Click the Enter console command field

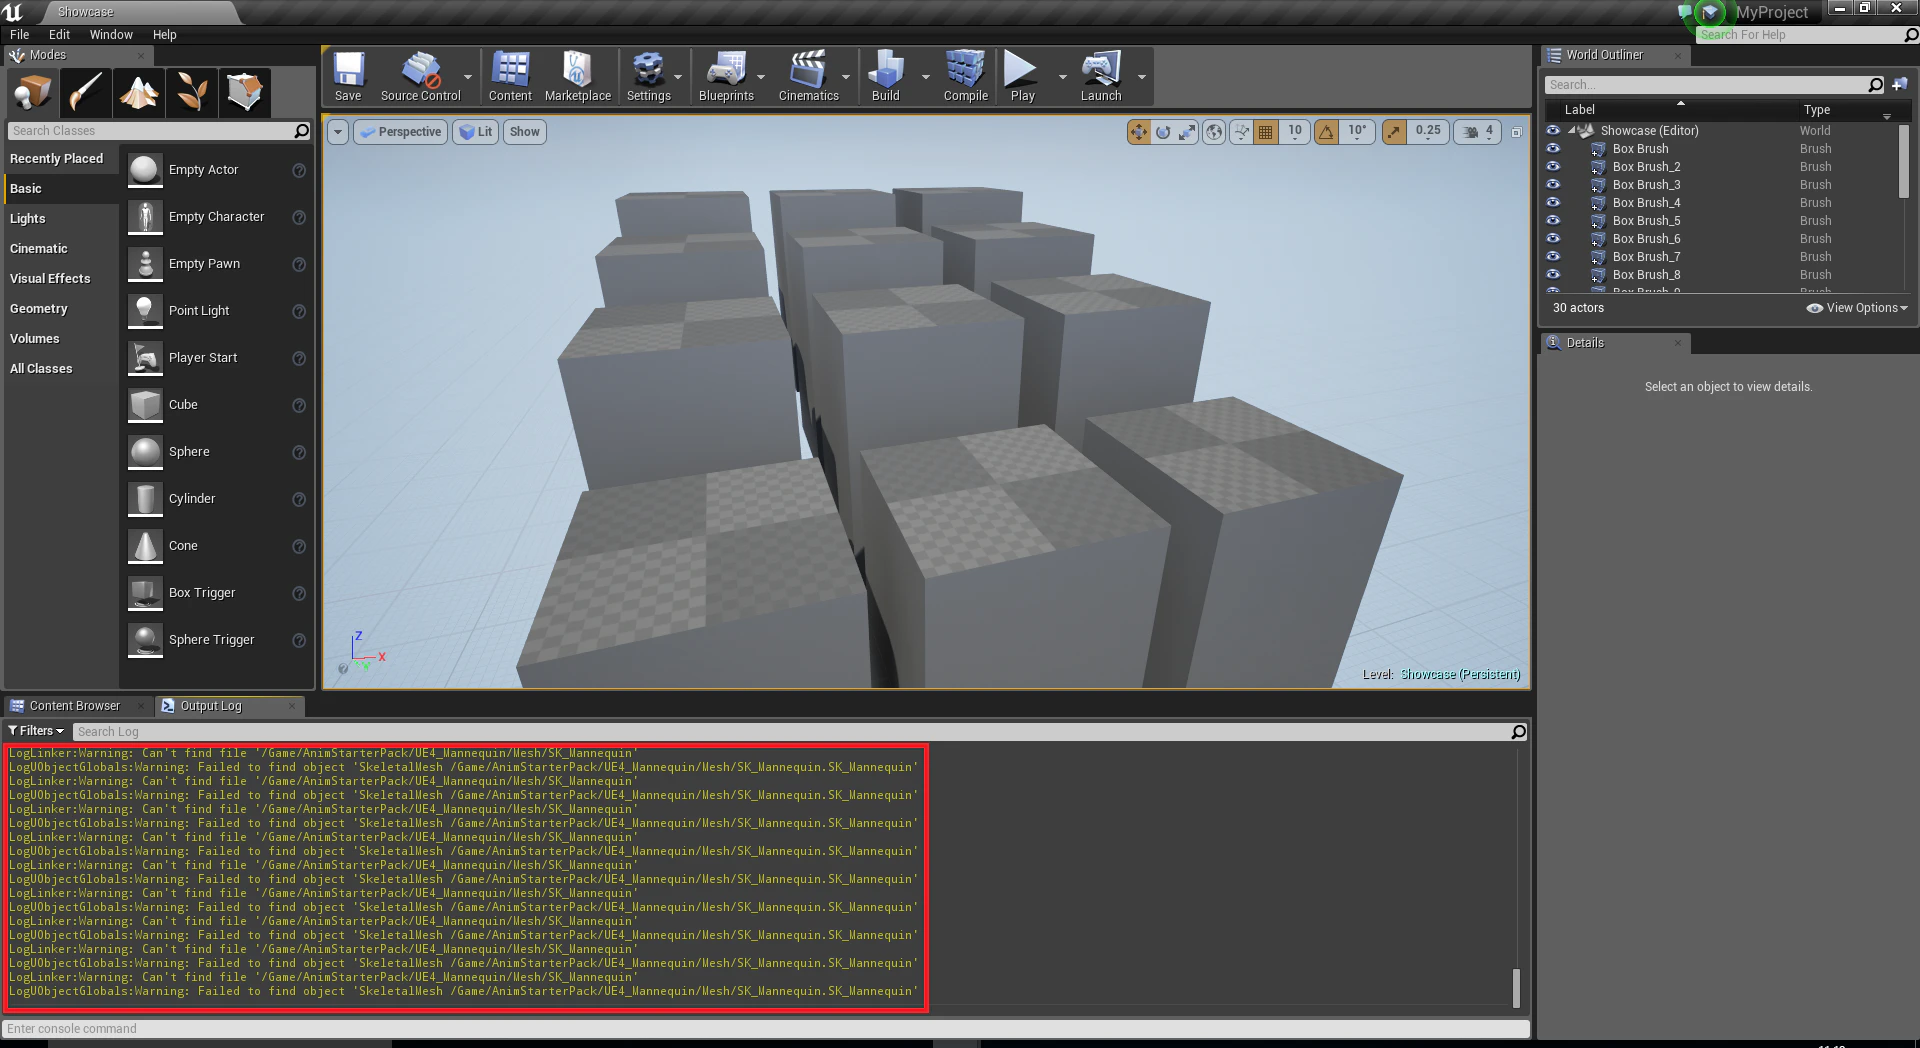pos(766,1028)
